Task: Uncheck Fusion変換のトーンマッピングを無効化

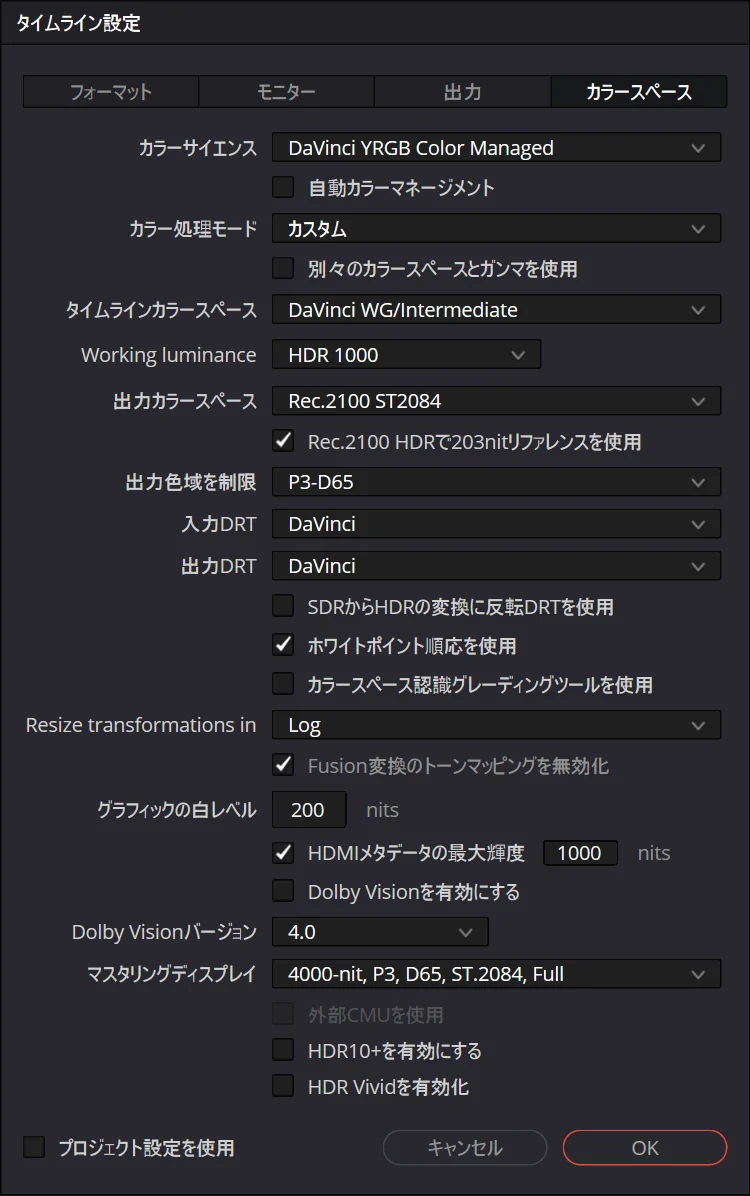Action: (x=283, y=765)
